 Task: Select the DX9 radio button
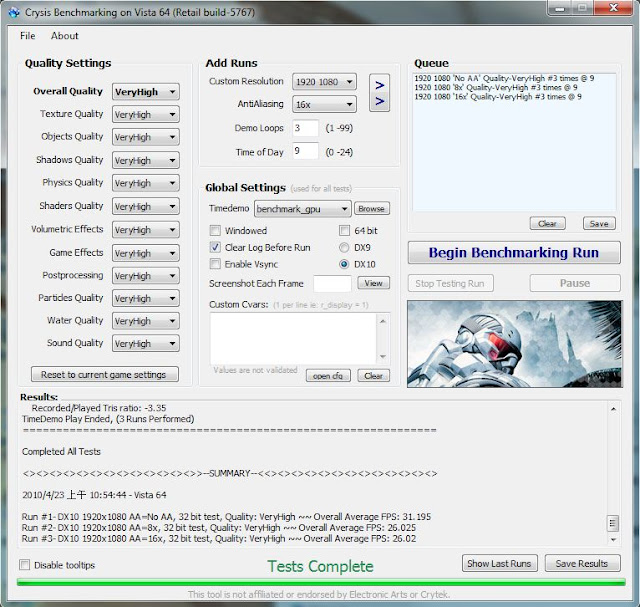344,247
